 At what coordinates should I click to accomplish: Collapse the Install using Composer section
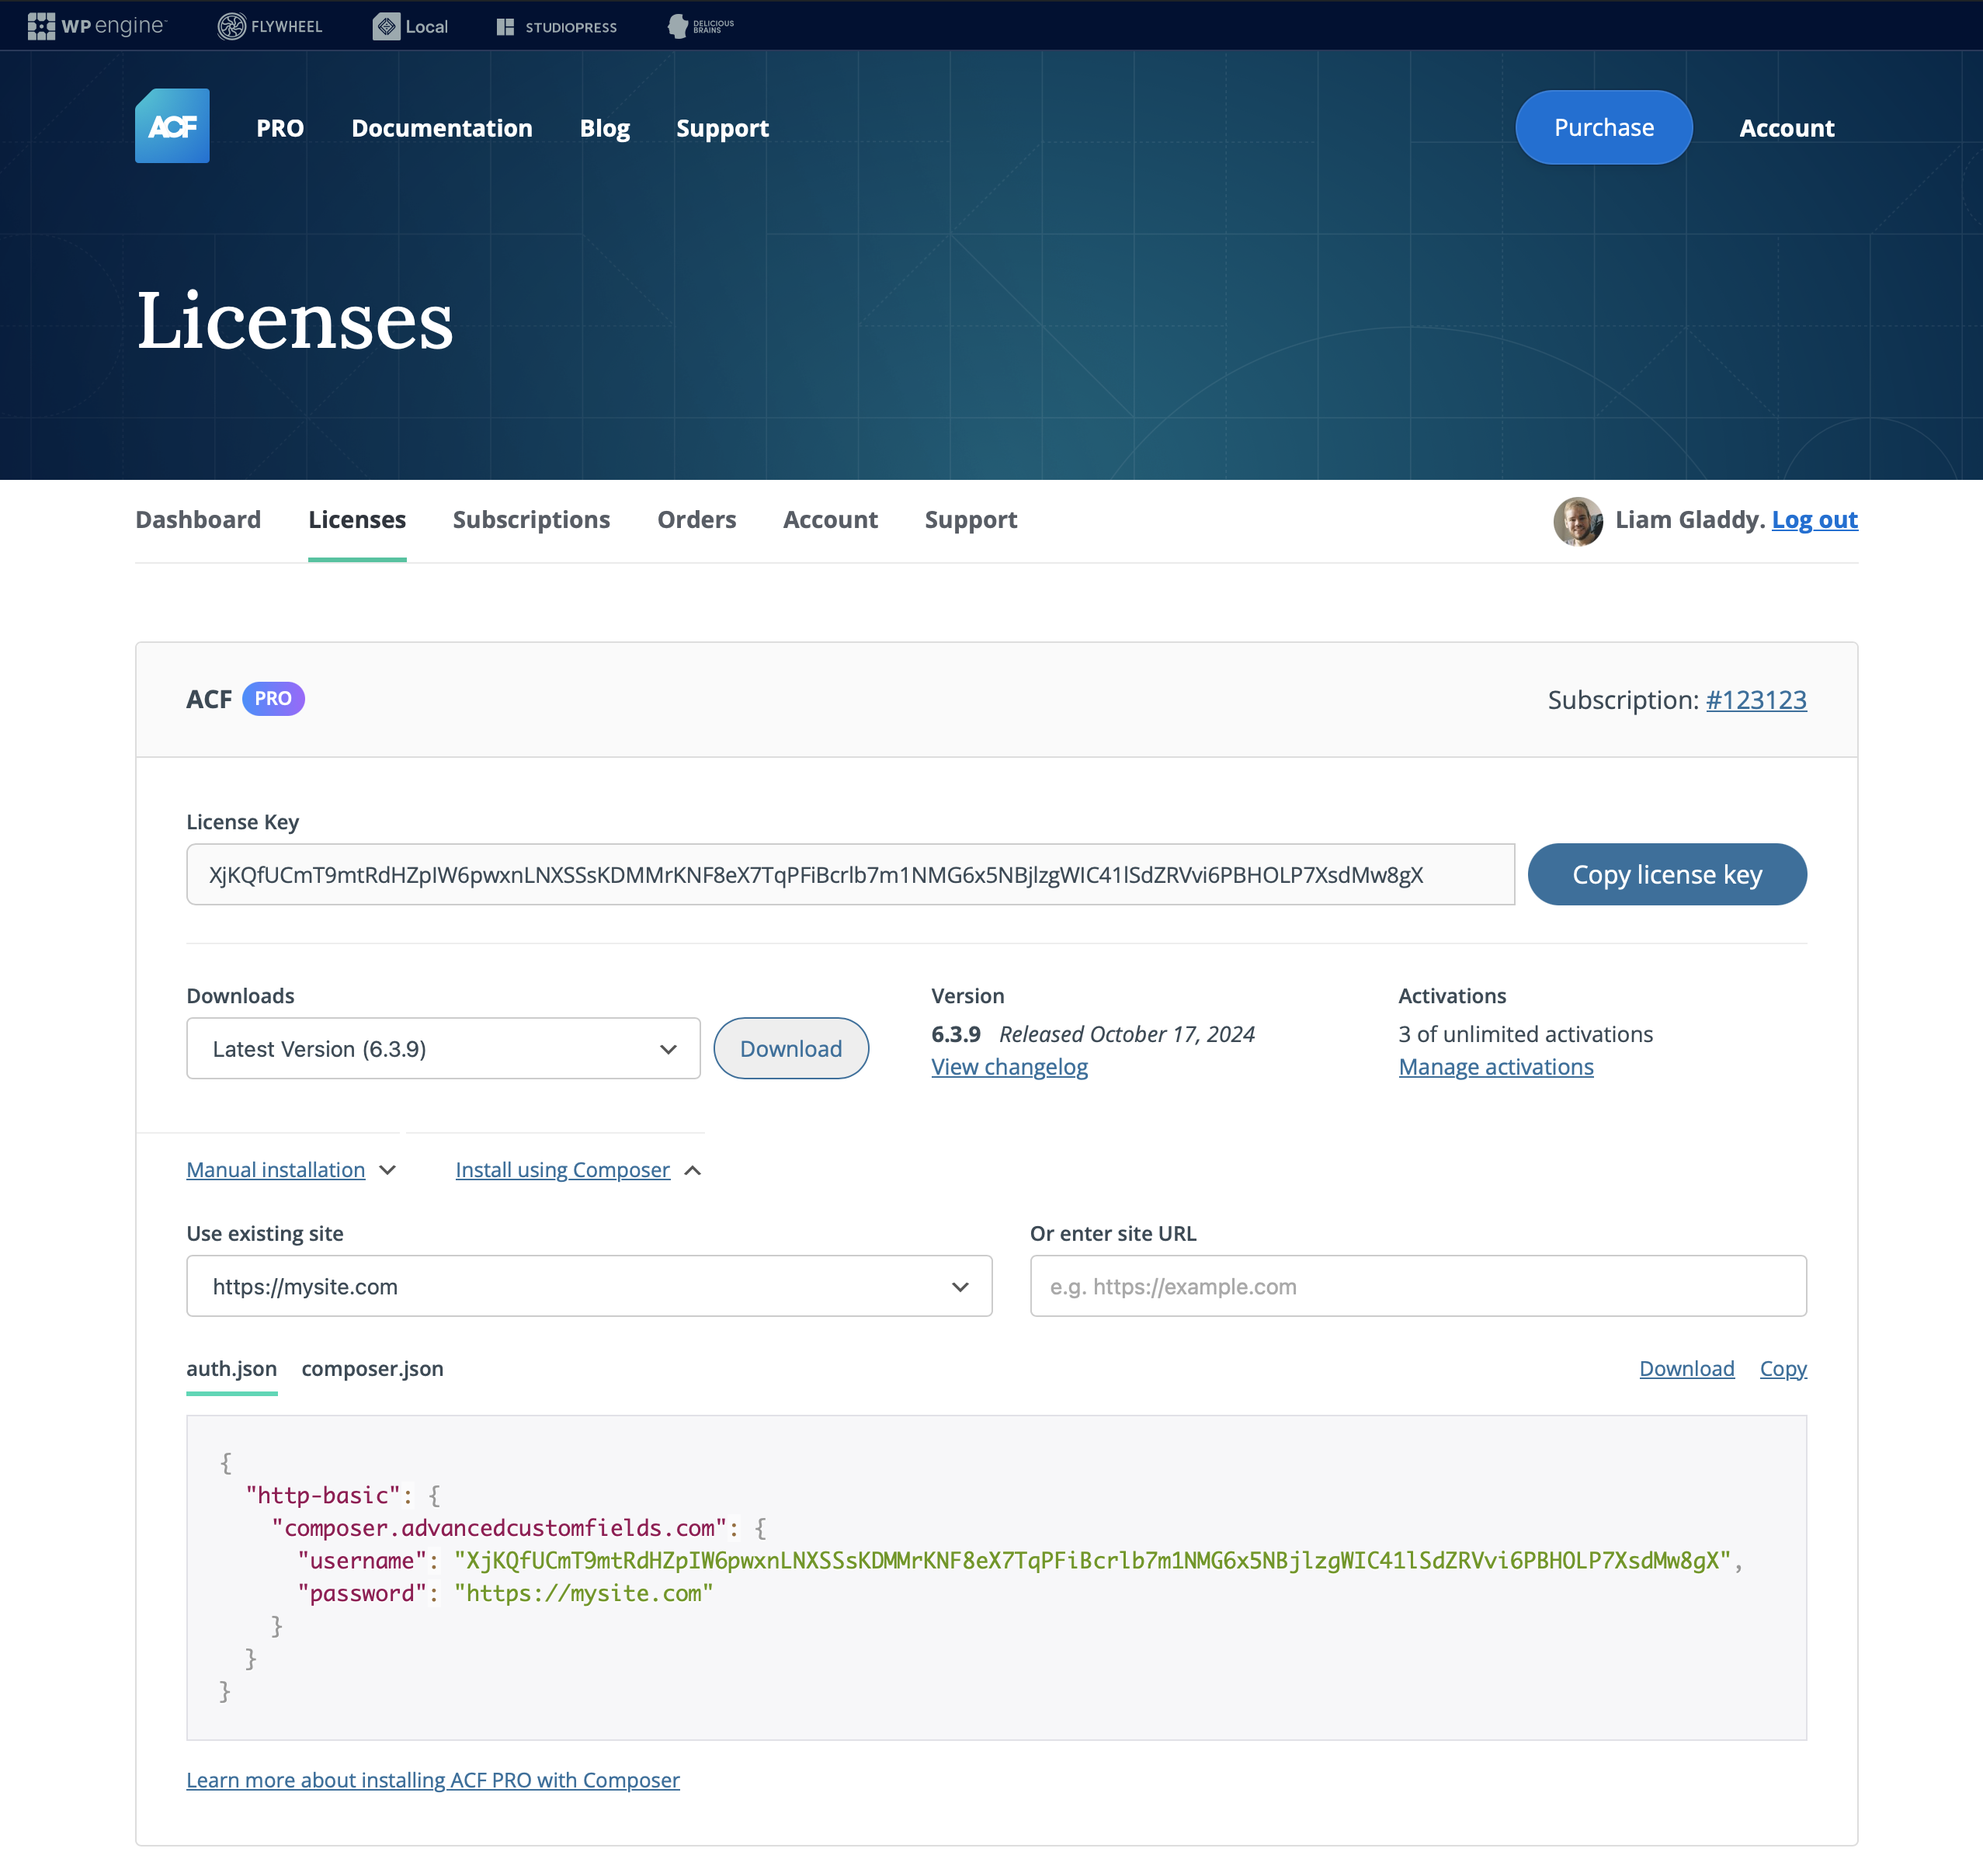pos(562,1169)
